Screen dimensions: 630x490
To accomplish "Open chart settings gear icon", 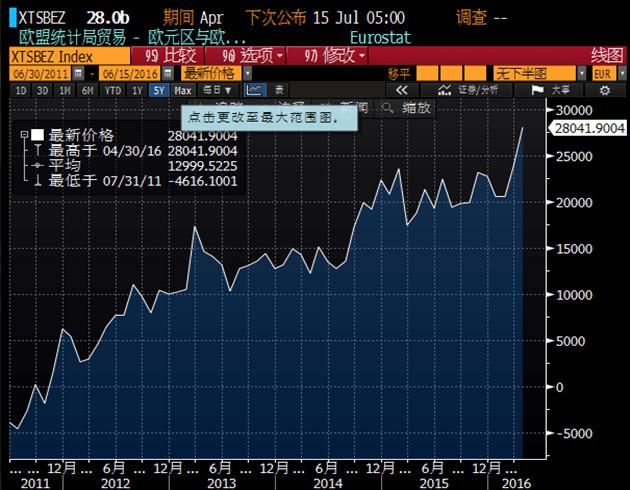I will coord(604,90).
